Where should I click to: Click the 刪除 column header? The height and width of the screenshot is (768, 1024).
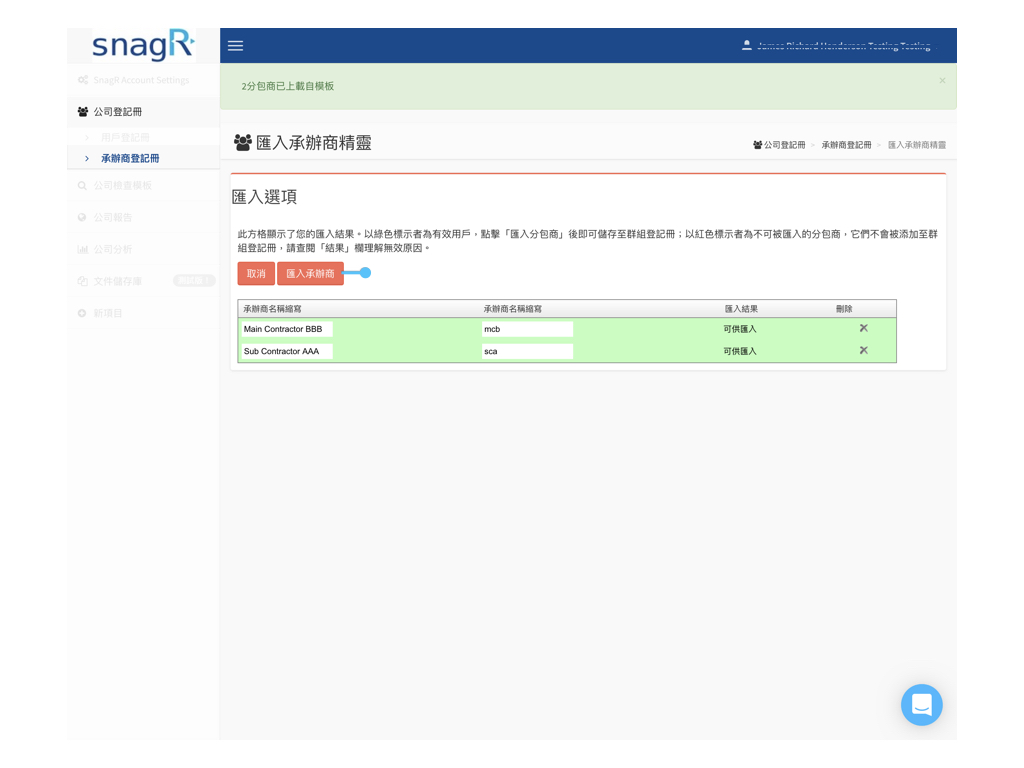tap(844, 309)
